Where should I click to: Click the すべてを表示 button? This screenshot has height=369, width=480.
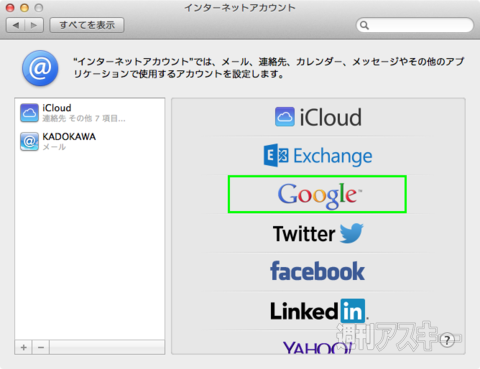click(x=87, y=25)
